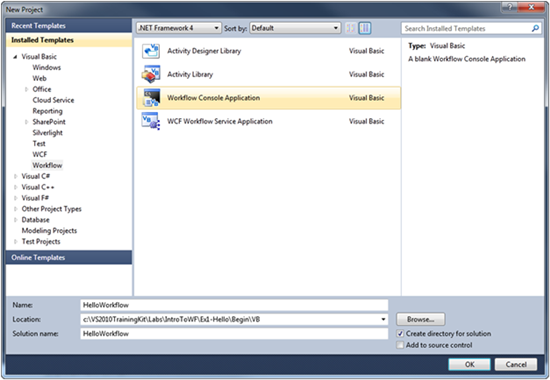The image size is (550, 380).
Task: Open the Online Templates section
Action: coord(69,258)
